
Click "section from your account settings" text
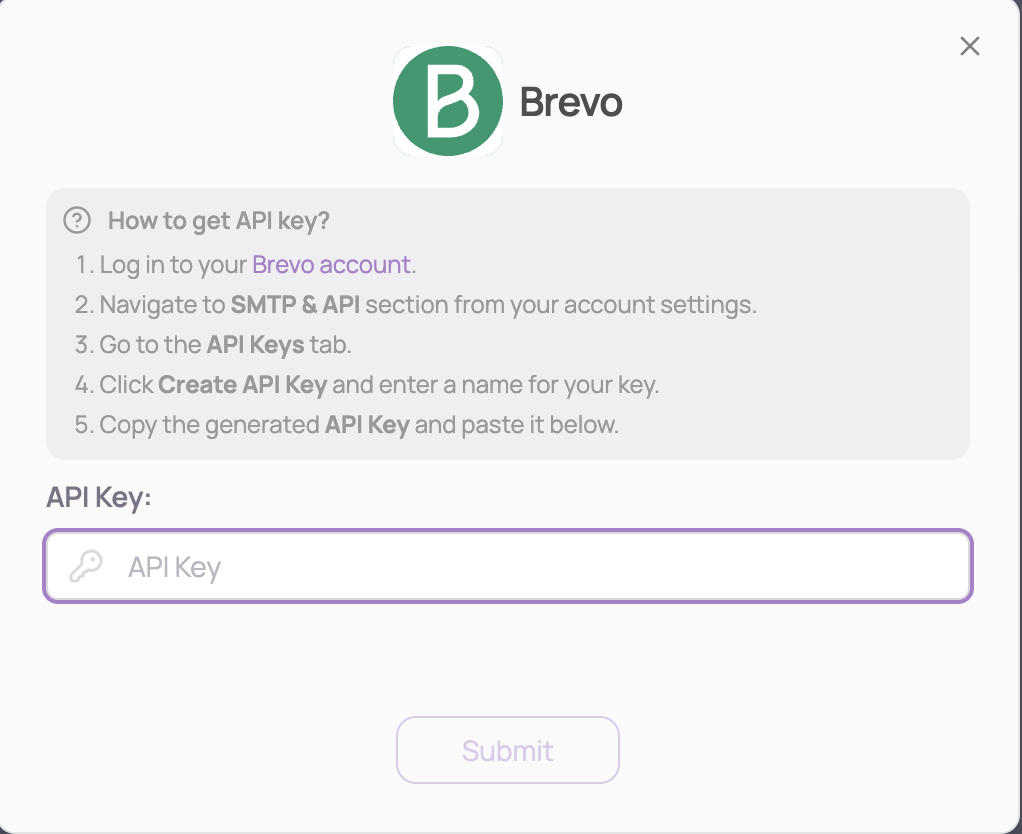coord(560,305)
